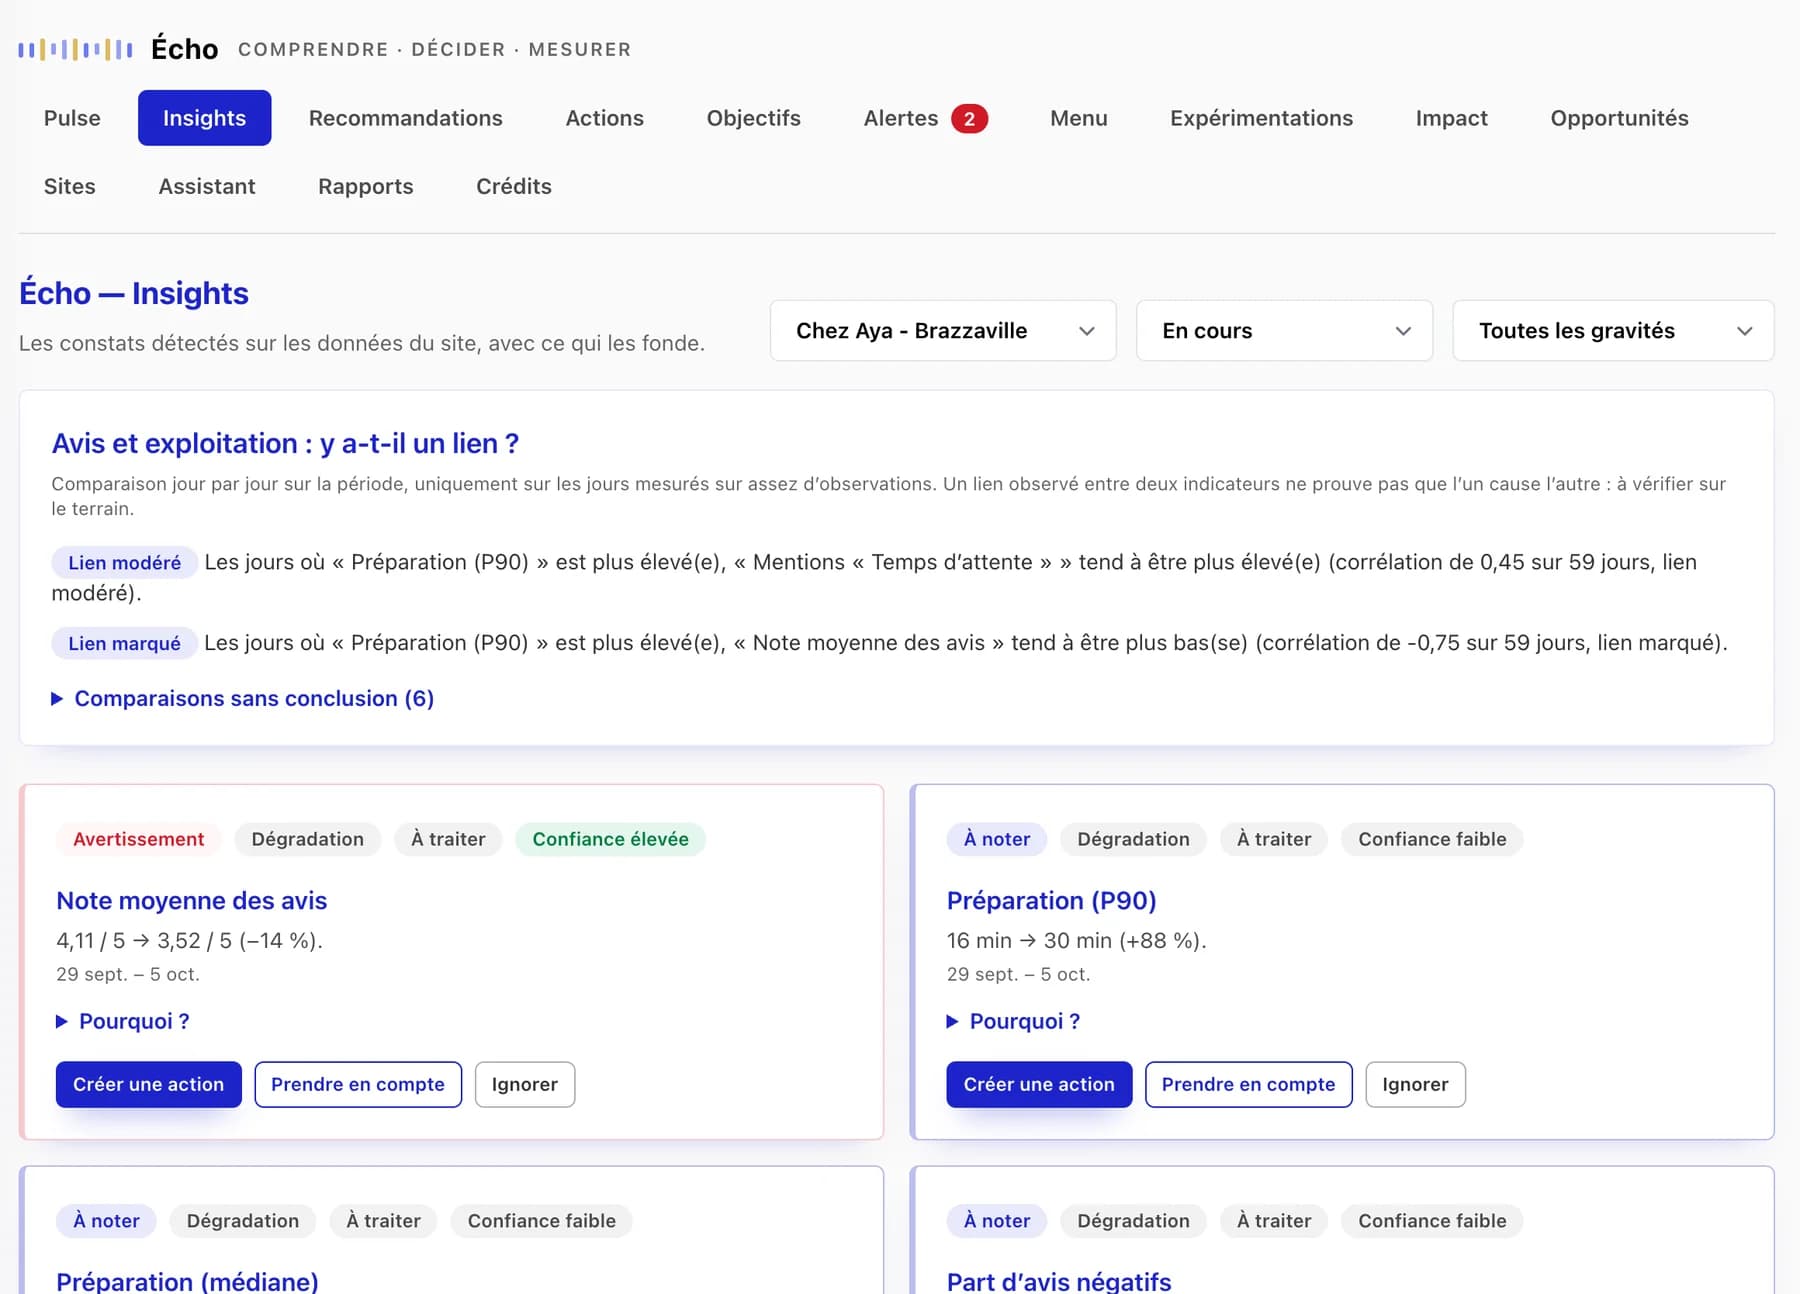1800x1294 pixels.
Task: Click the Avis et exploitation heading
Action: pyautogui.click(x=285, y=443)
